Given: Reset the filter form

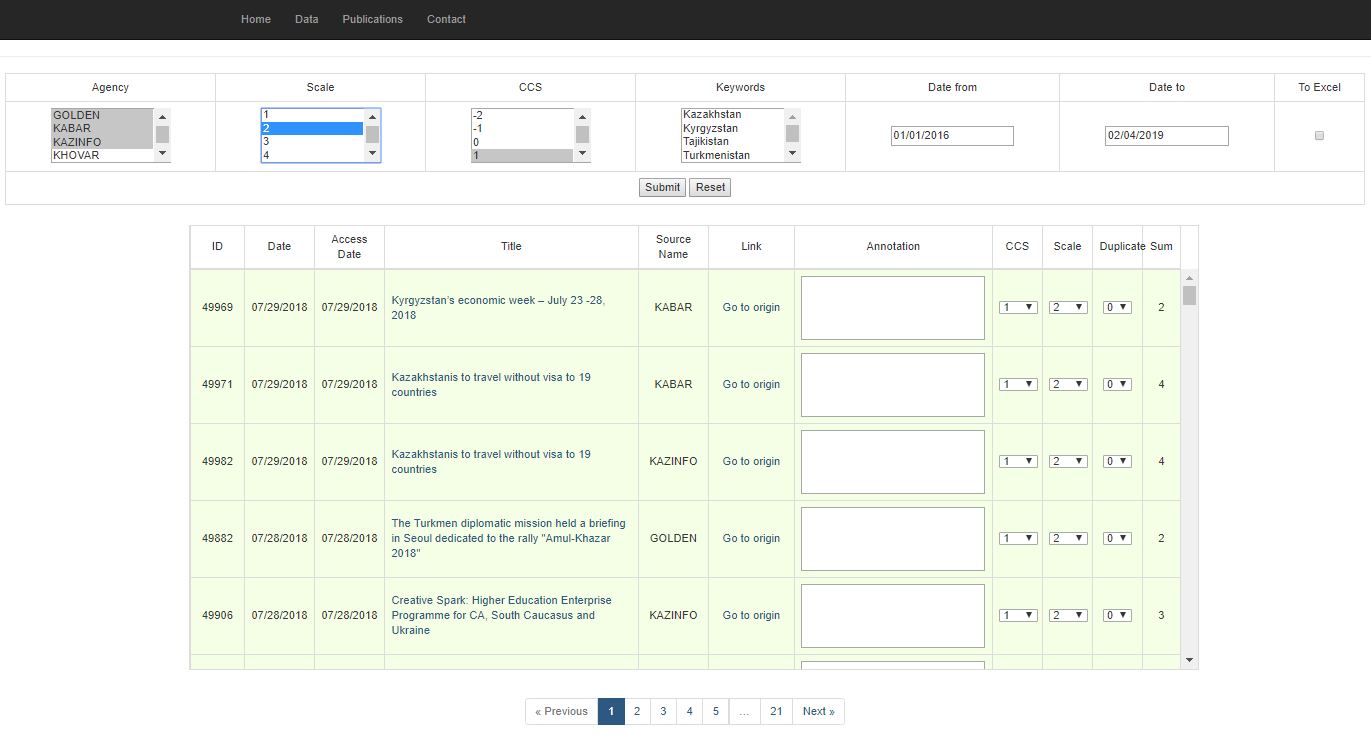Looking at the screenshot, I should point(710,187).
